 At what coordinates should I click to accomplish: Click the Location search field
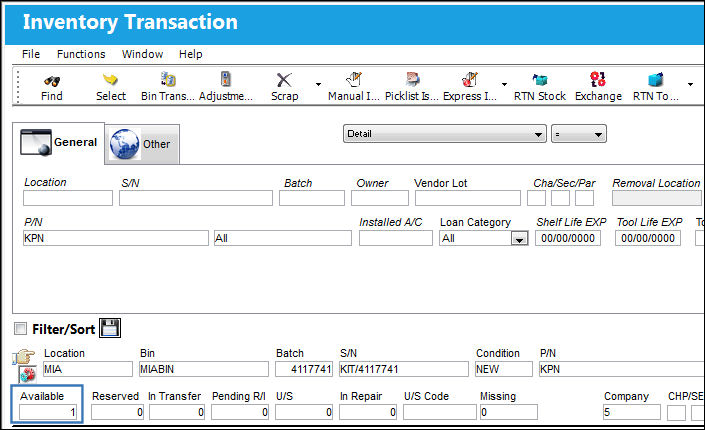coord(68,198)
